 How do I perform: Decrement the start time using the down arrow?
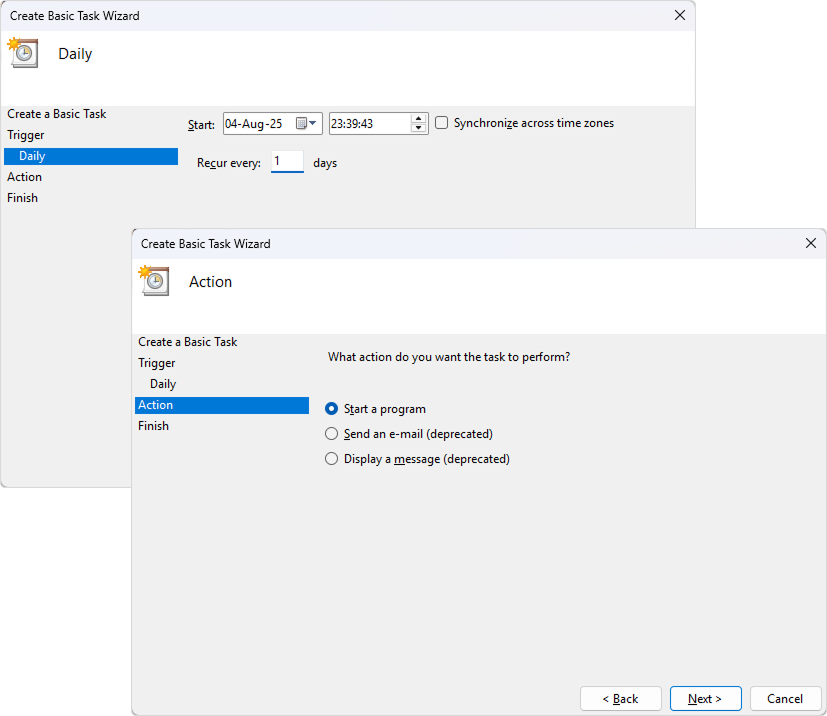(418, 127)
